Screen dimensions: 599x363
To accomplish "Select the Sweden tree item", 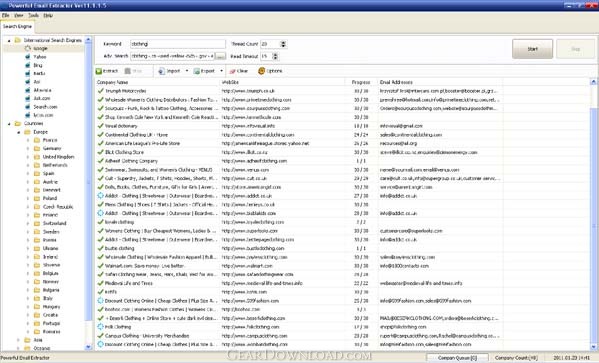I will point(51,232).
